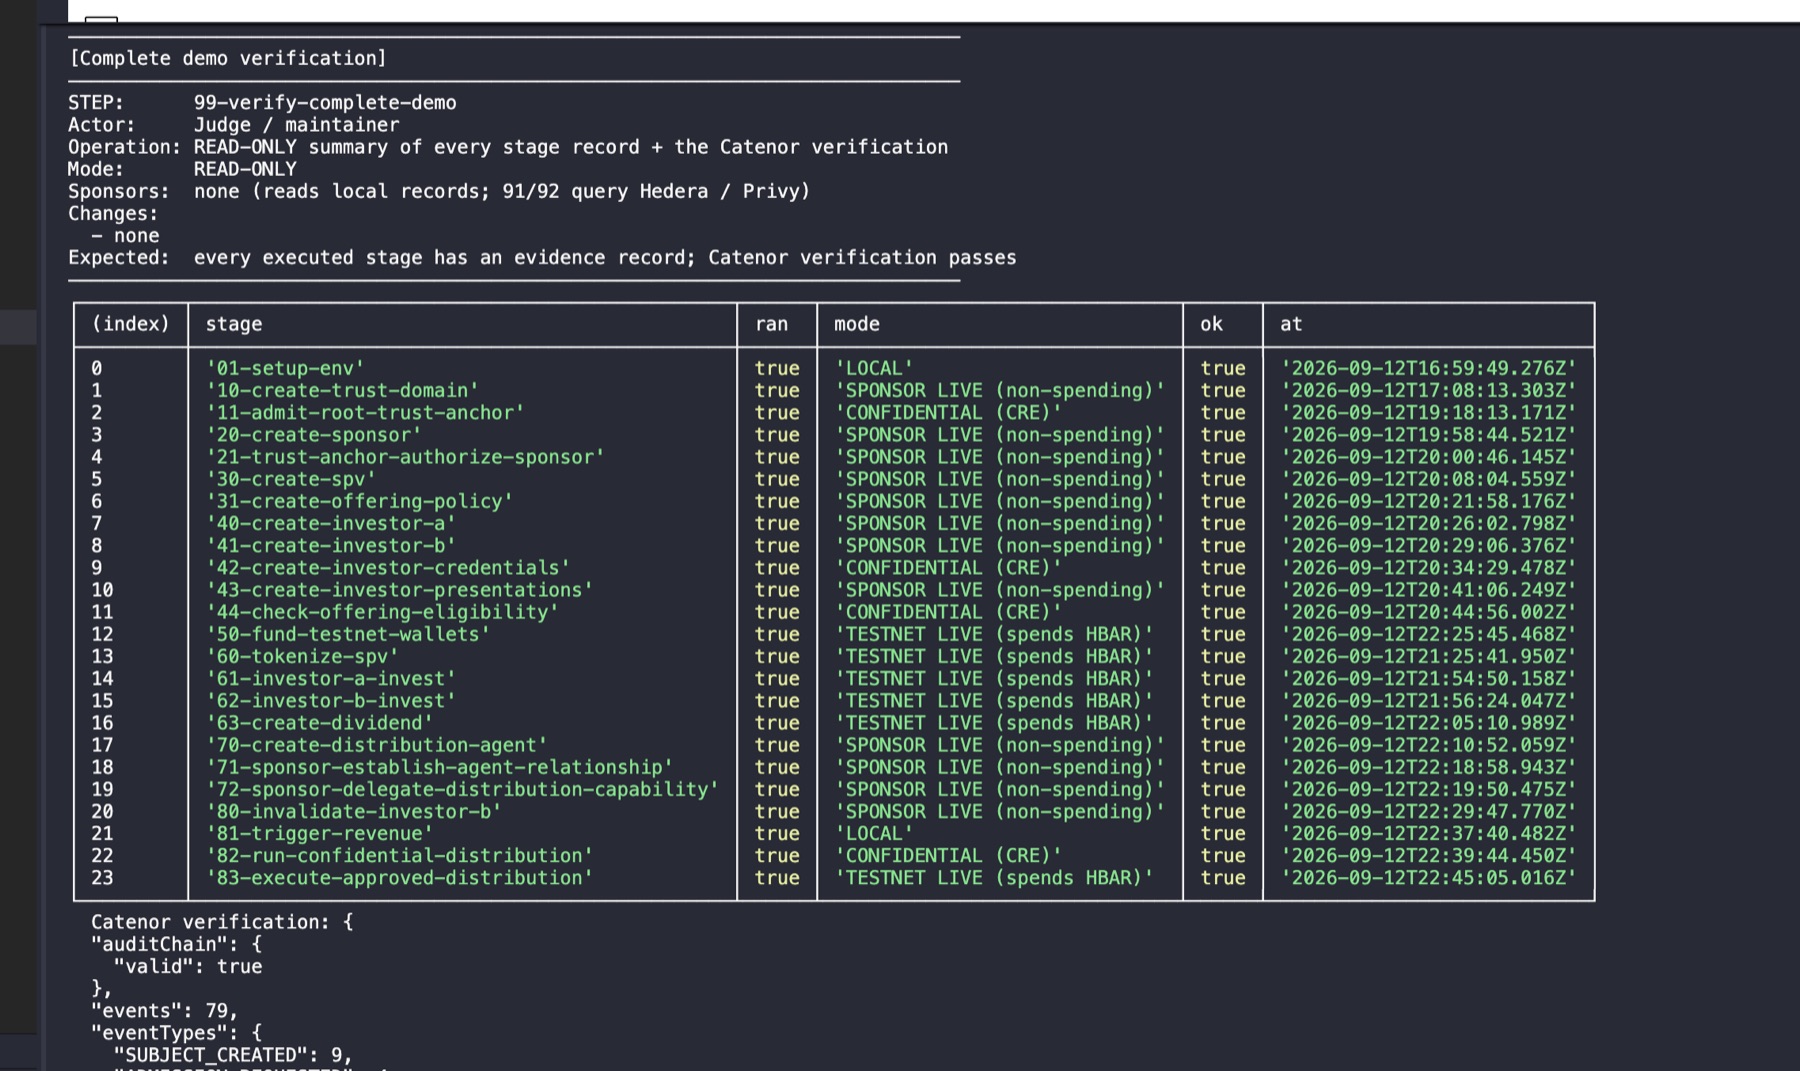Select stage cell '83-execute-approved-distribution'
This screenshot has width=1800, height=1071.
tap(399, 878)
